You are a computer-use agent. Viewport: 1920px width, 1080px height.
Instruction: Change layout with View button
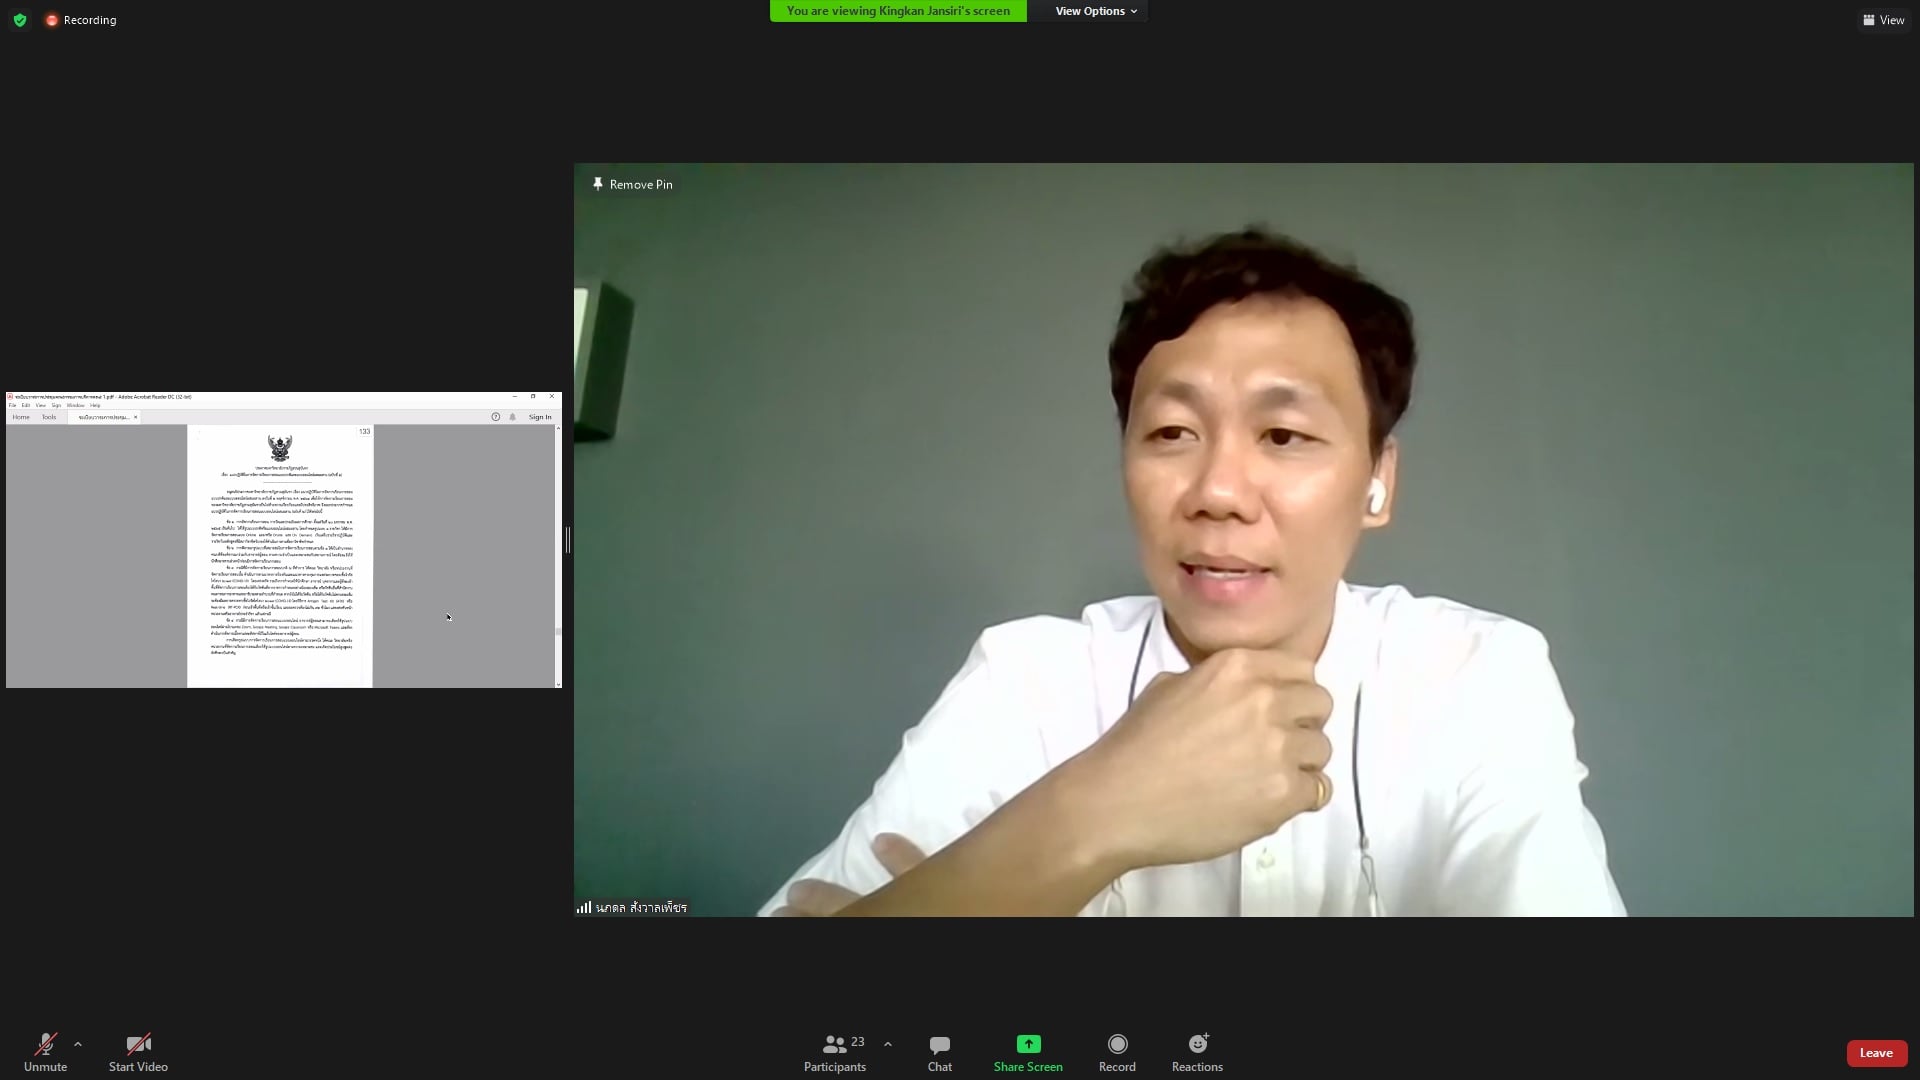click(x=1883, y=20)
